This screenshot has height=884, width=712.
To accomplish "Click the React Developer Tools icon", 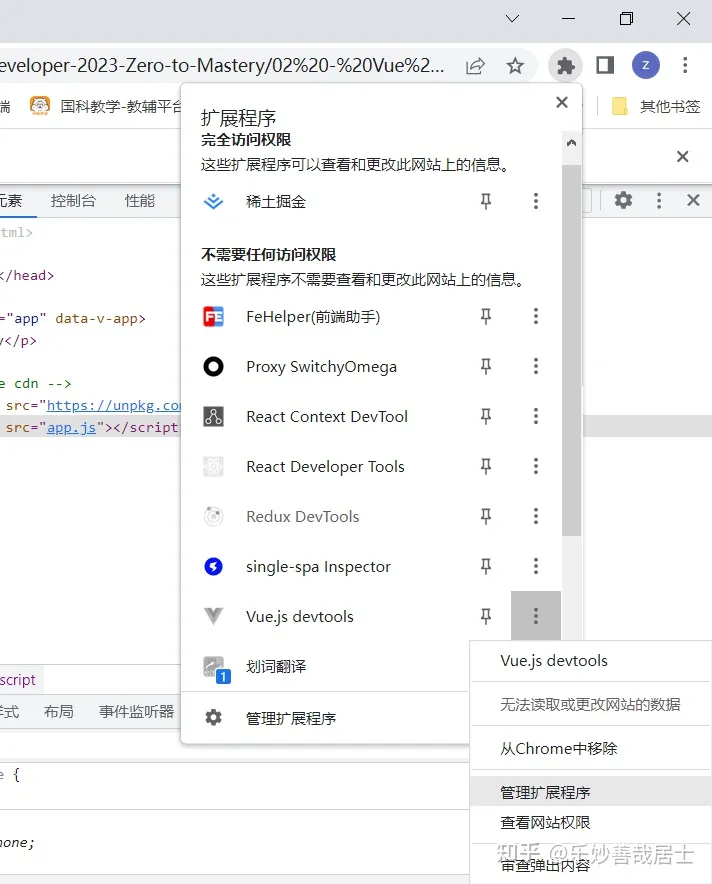I will tap(213, 466).
